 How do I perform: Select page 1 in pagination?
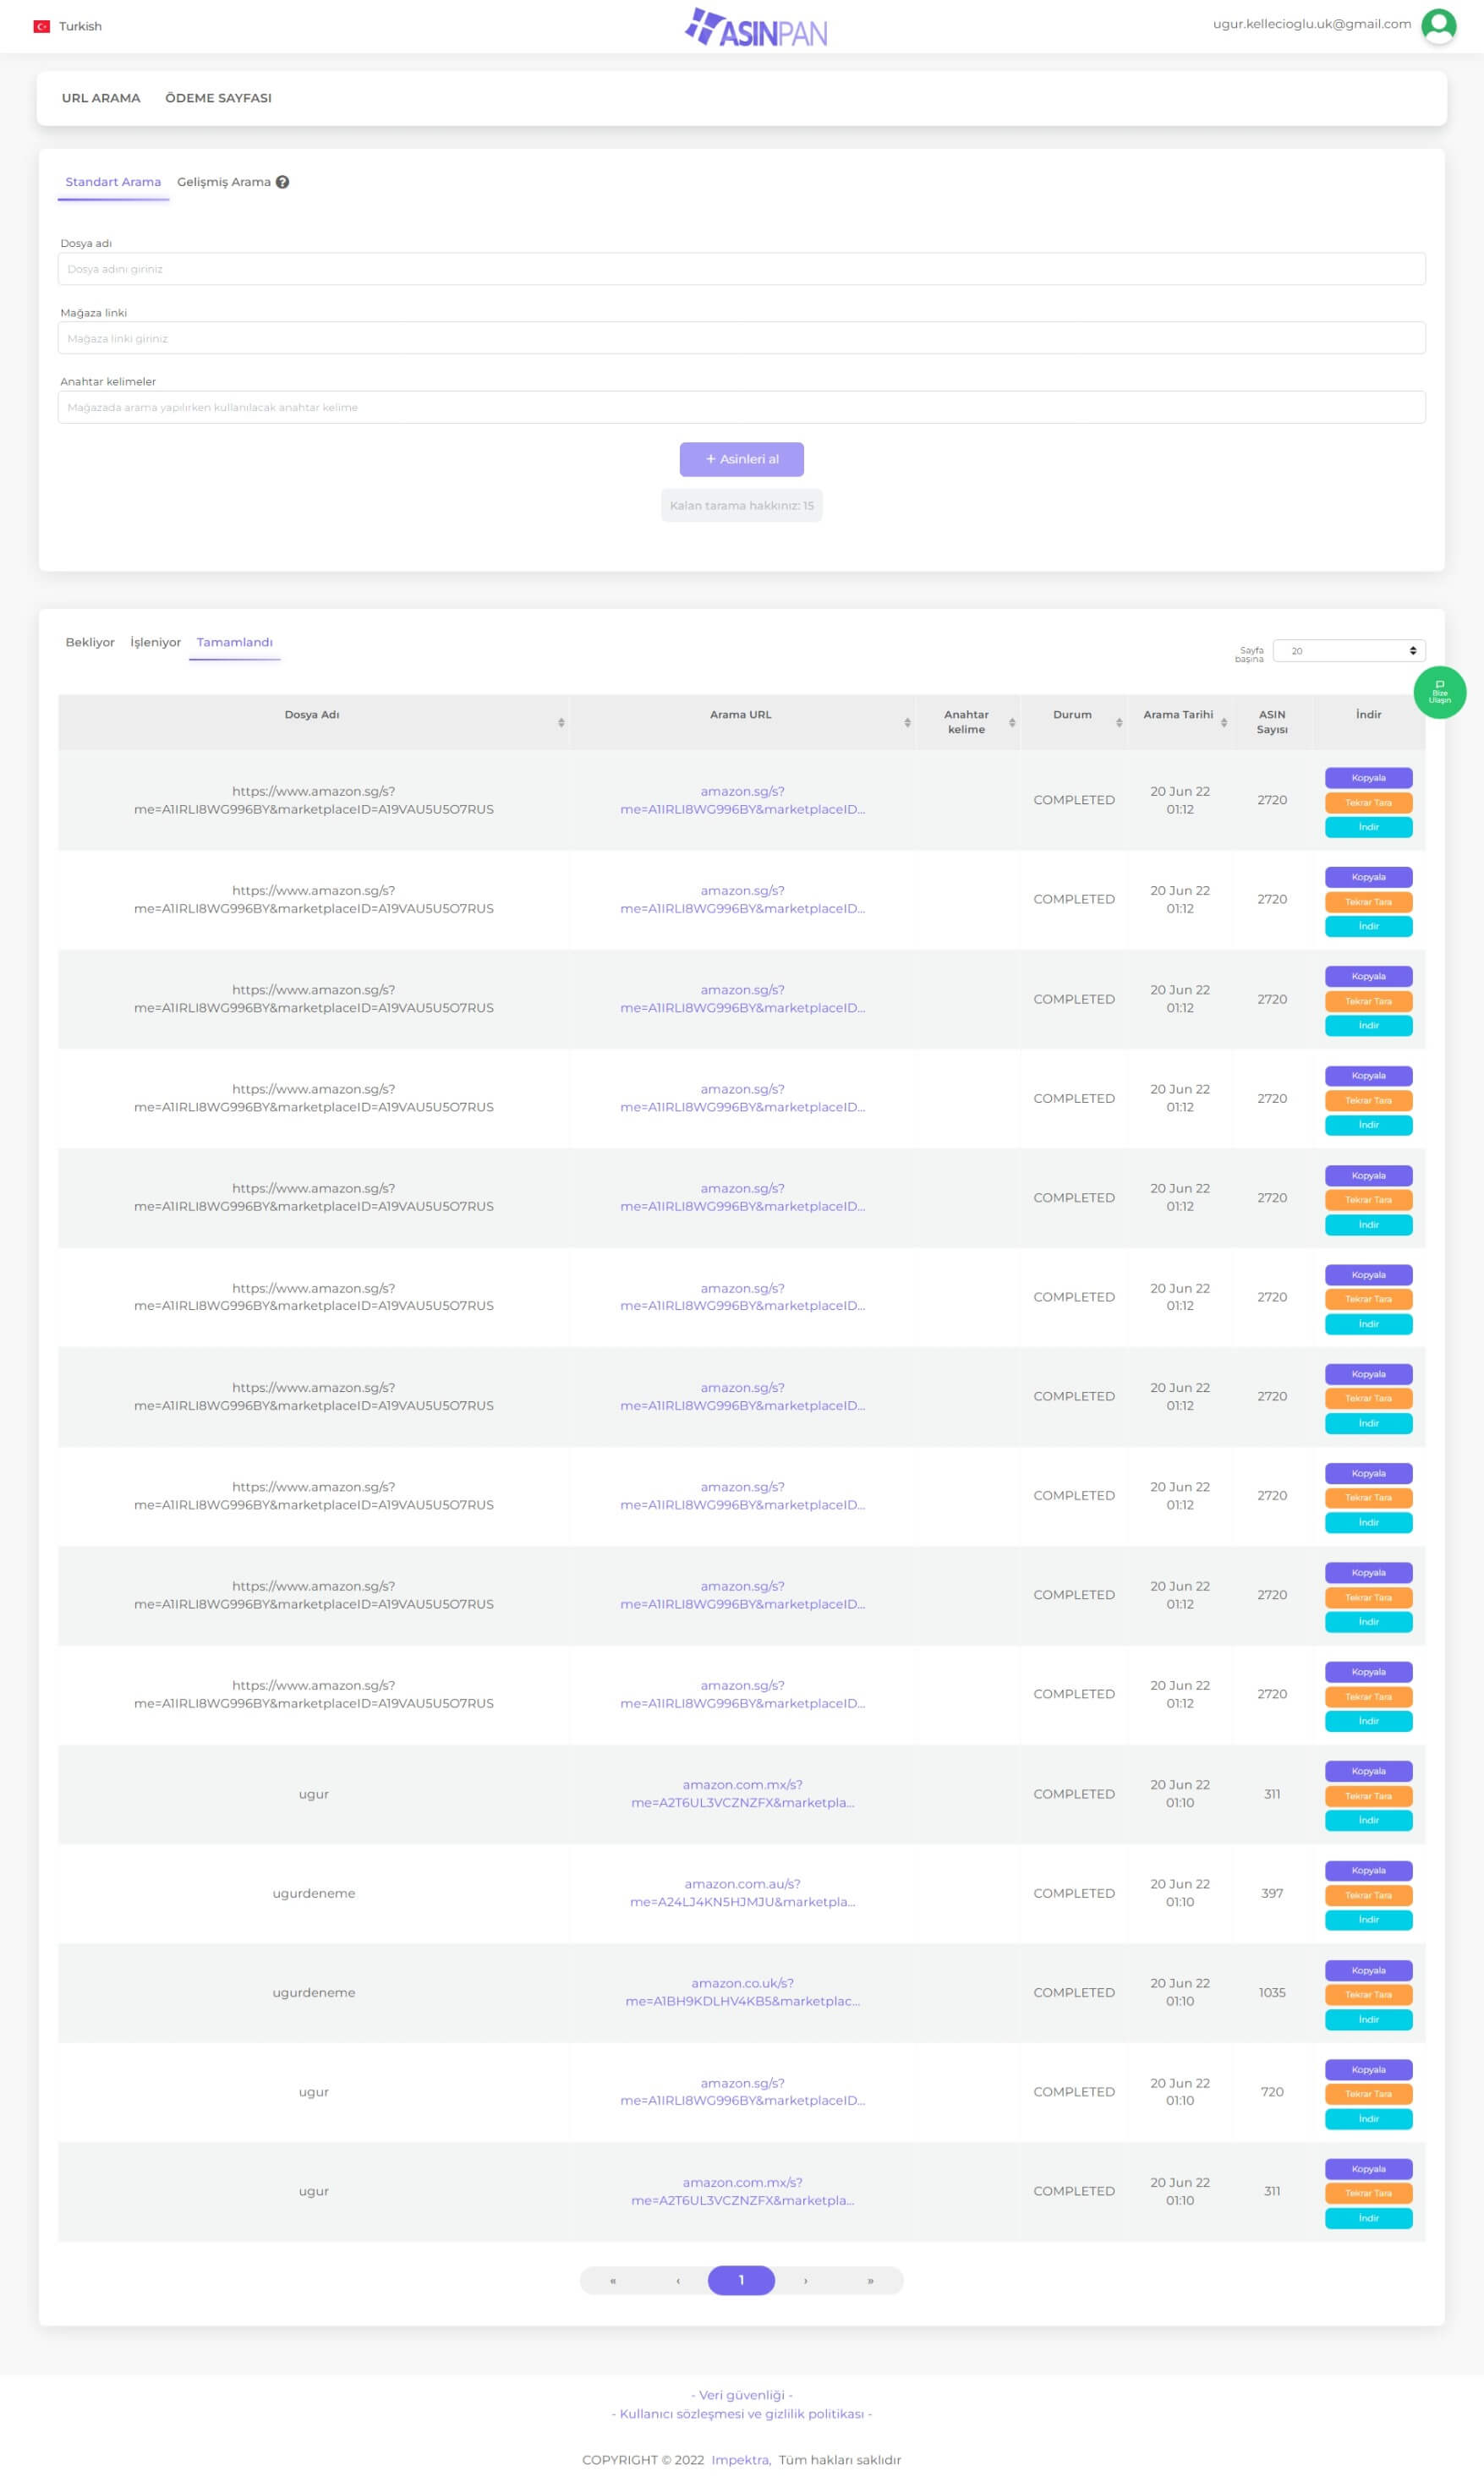741,2280
